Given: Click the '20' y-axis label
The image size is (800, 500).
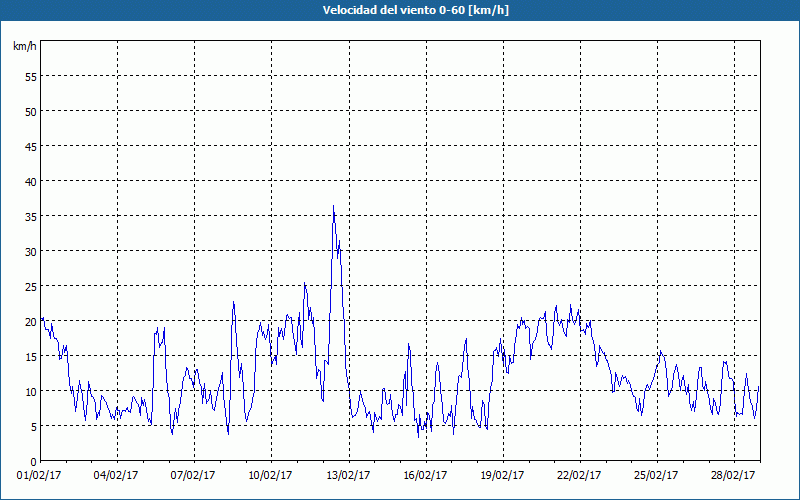Looking at the screenshot, I should point(31,321).
